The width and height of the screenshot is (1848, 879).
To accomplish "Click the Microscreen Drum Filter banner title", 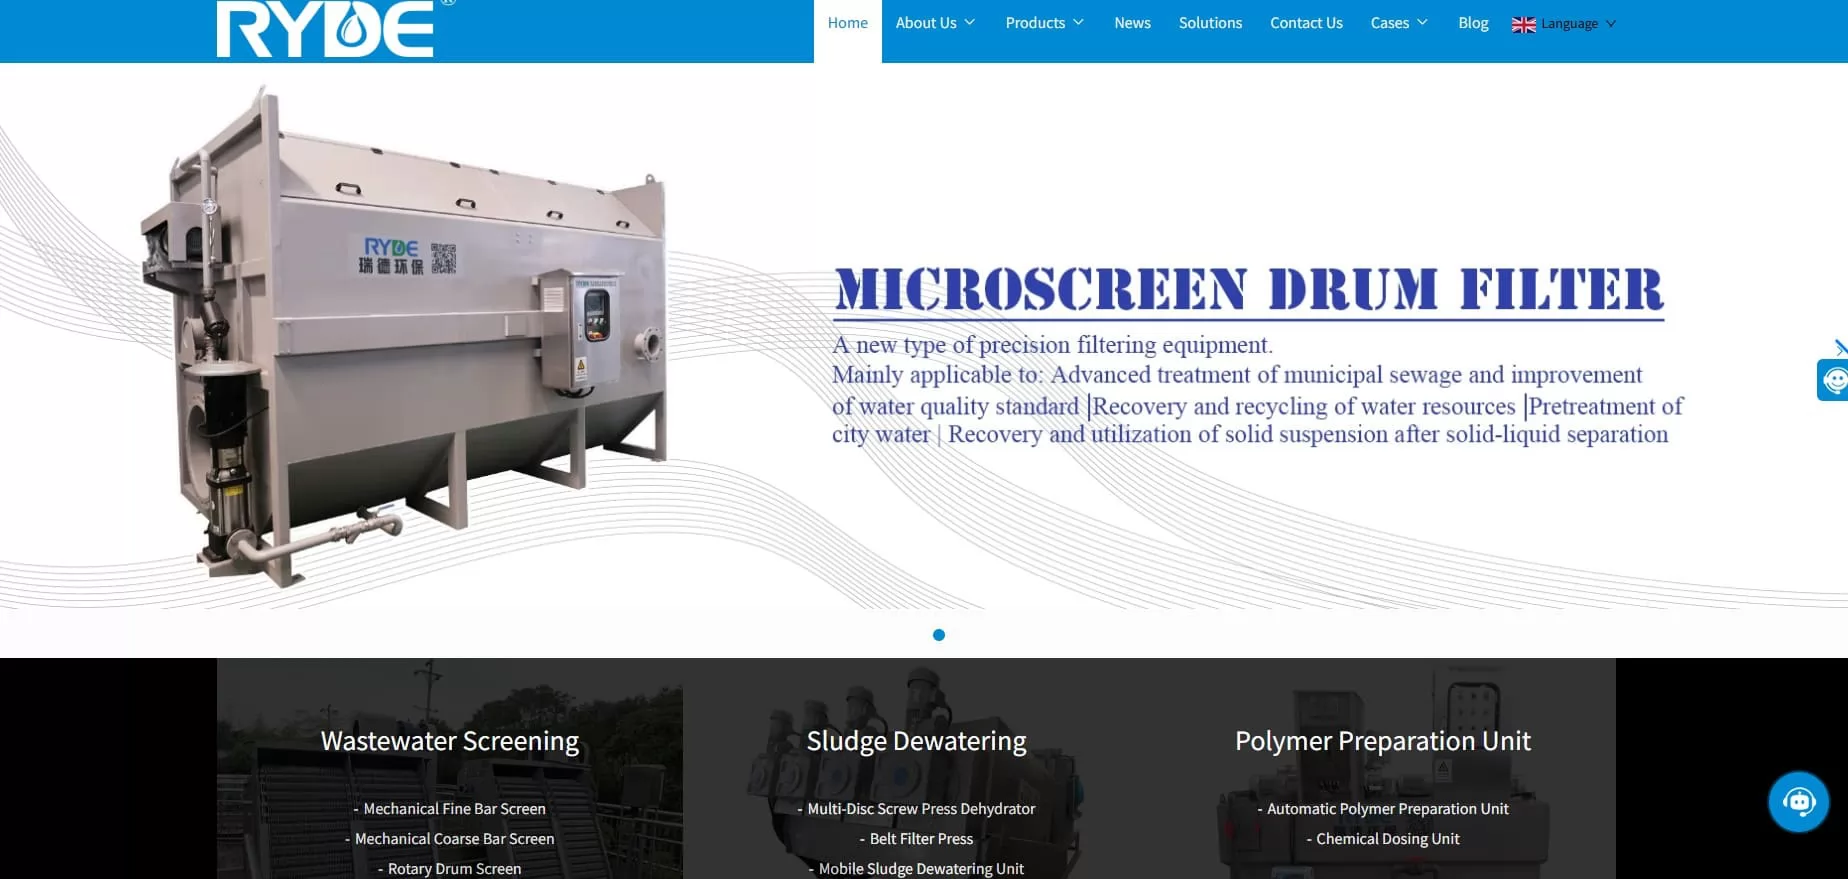I will (1249, 290).
